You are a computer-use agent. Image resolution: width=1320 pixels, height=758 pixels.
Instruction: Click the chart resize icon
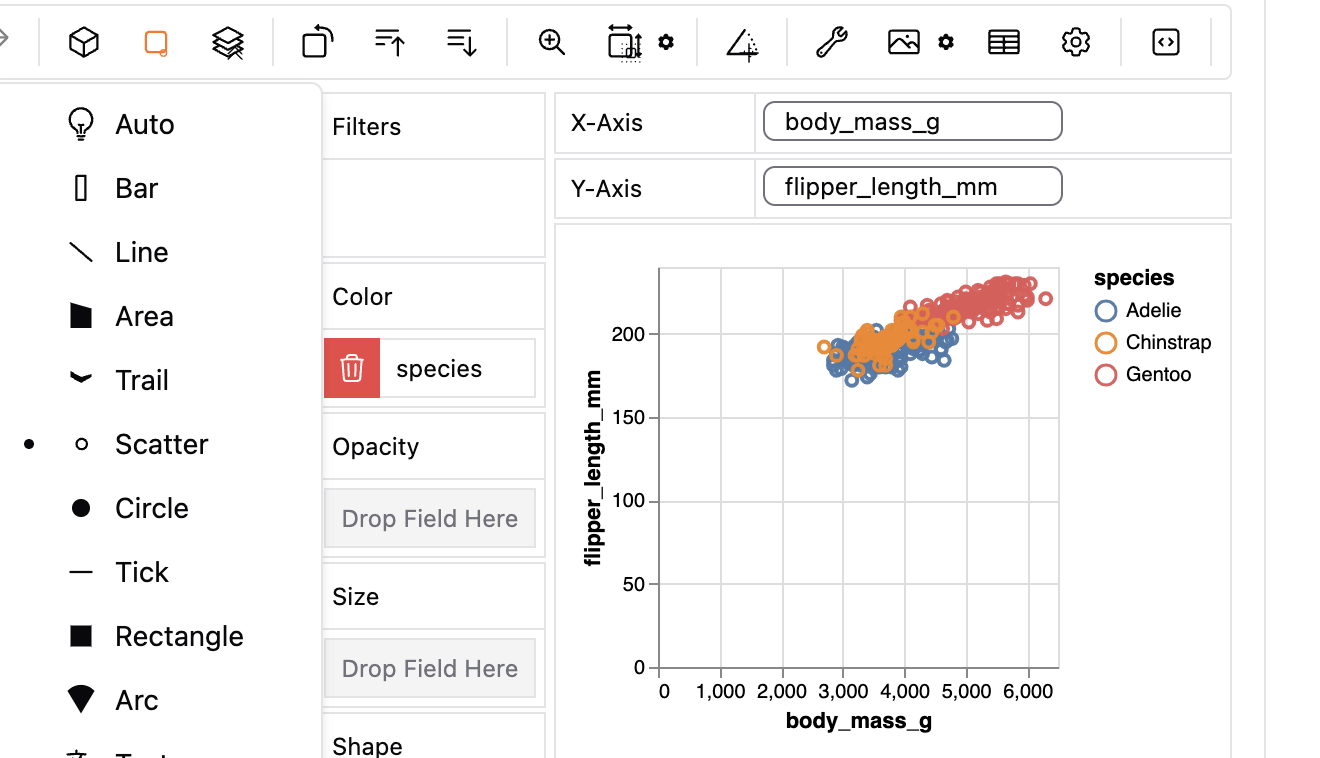point(625,42)
